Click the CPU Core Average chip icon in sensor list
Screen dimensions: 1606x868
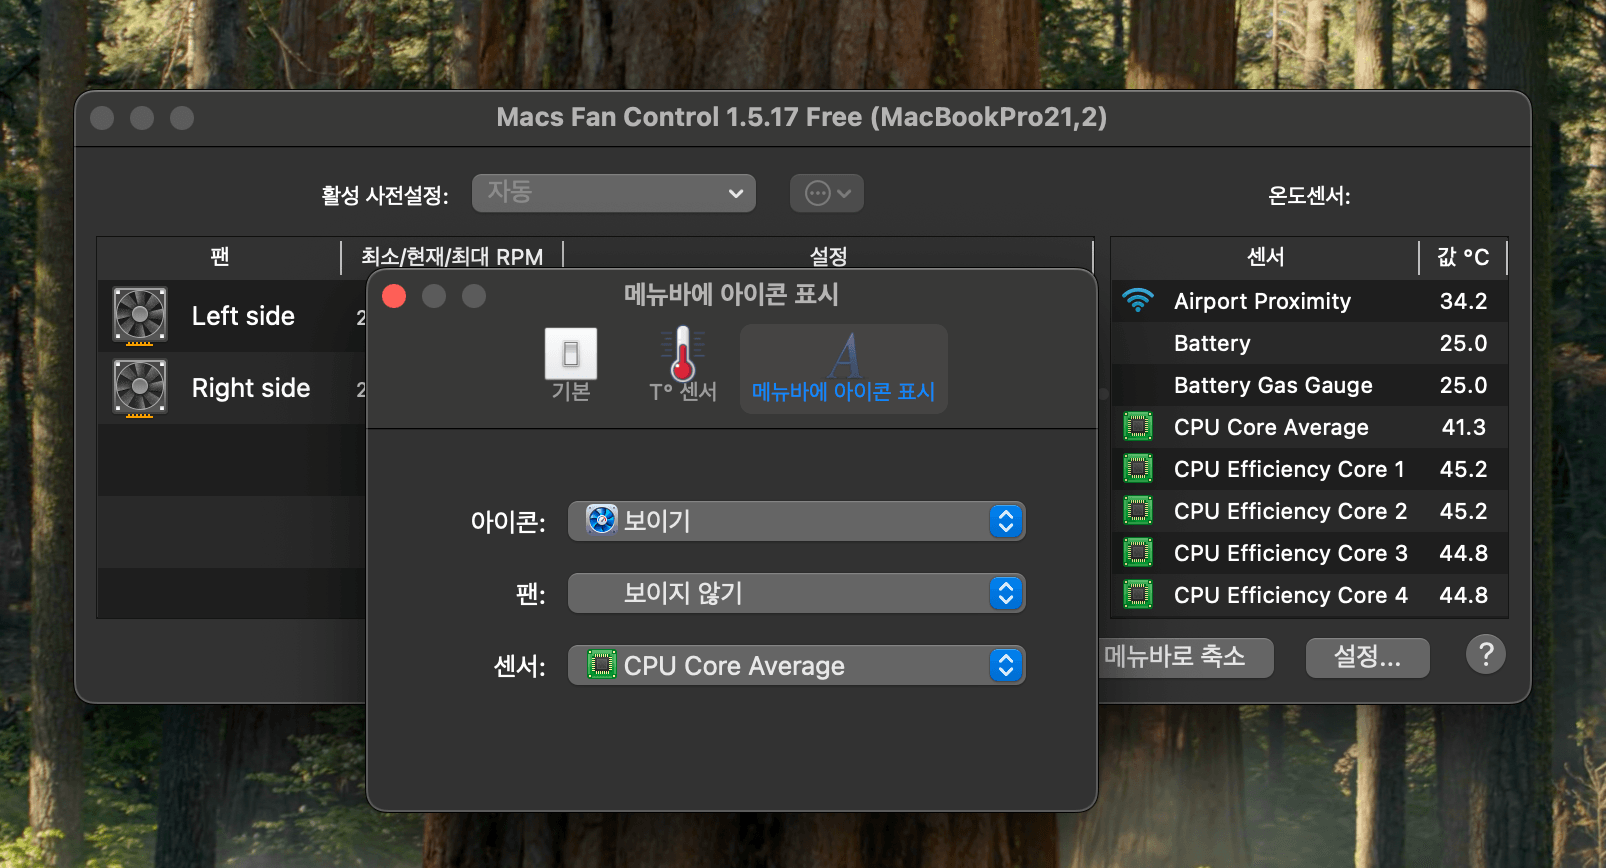(1138, 427)
